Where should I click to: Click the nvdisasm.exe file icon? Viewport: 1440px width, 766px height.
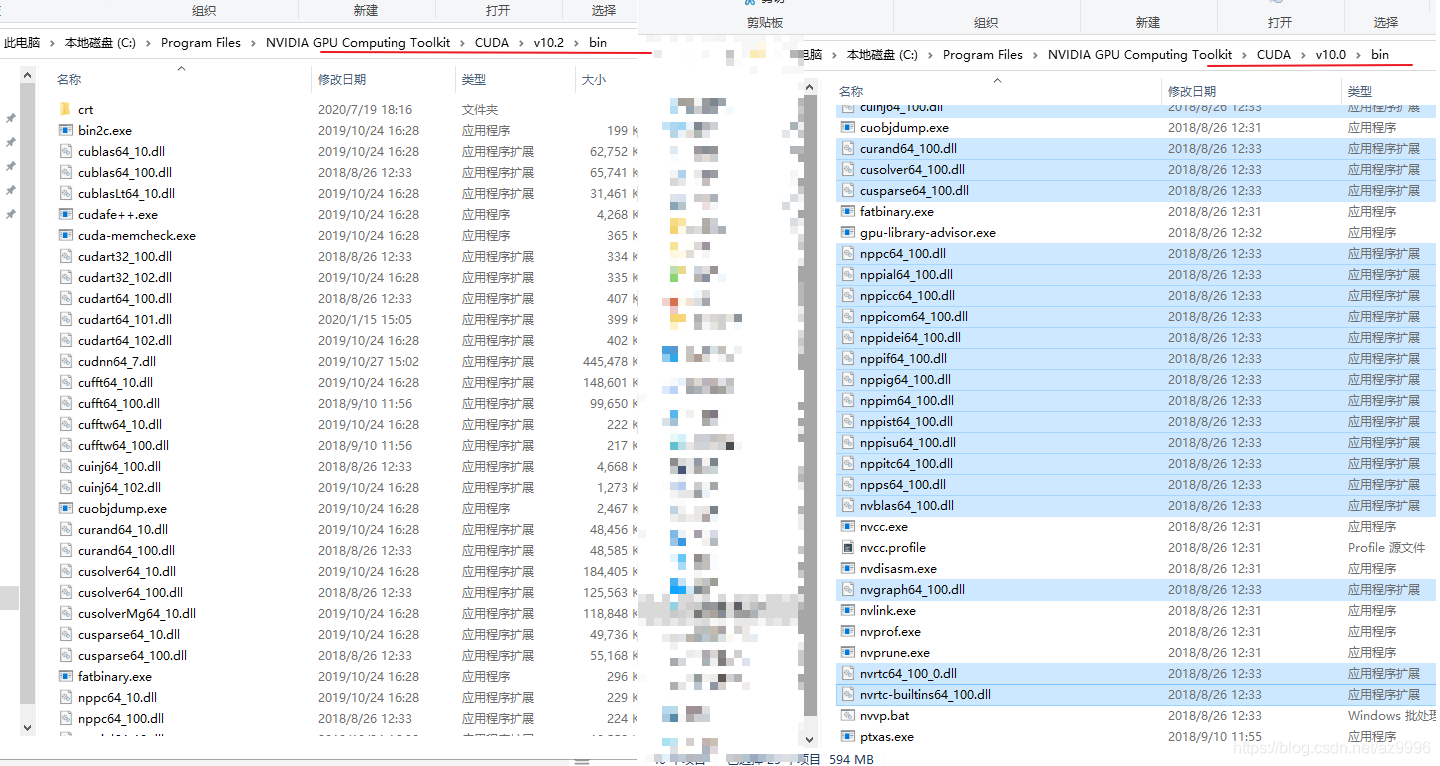pyautogui.click(x=847, y=568)
